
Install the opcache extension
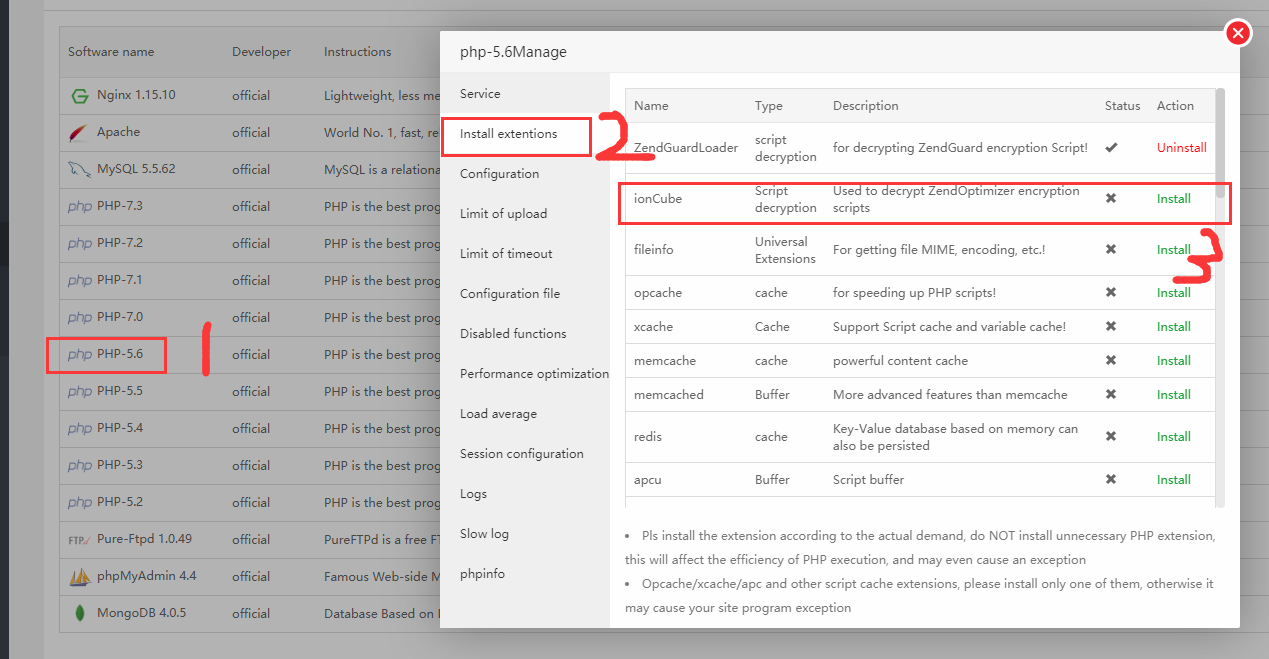pos(1173,293)
